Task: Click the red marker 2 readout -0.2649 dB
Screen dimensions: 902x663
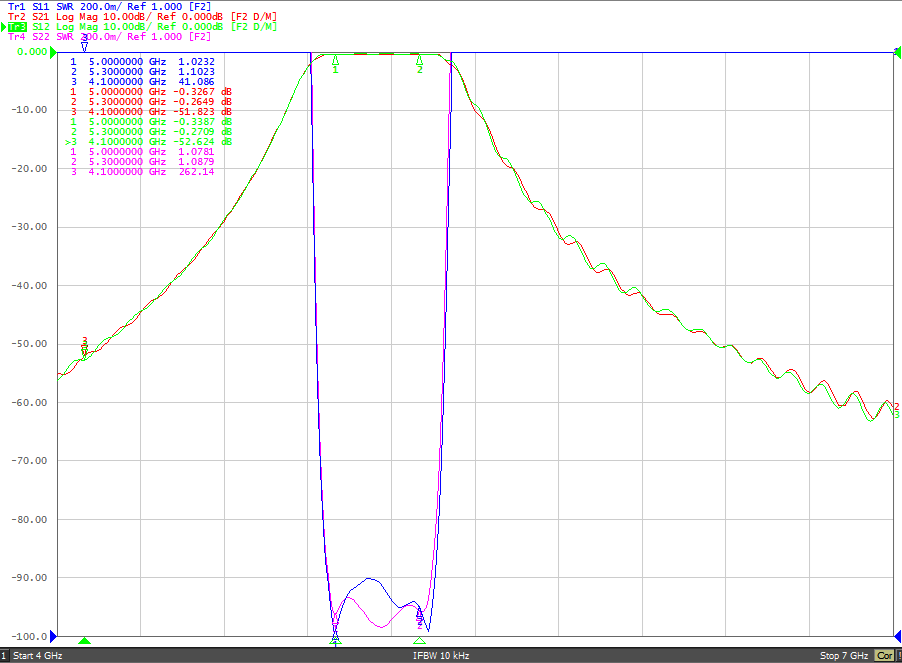Action: [202, 102]
